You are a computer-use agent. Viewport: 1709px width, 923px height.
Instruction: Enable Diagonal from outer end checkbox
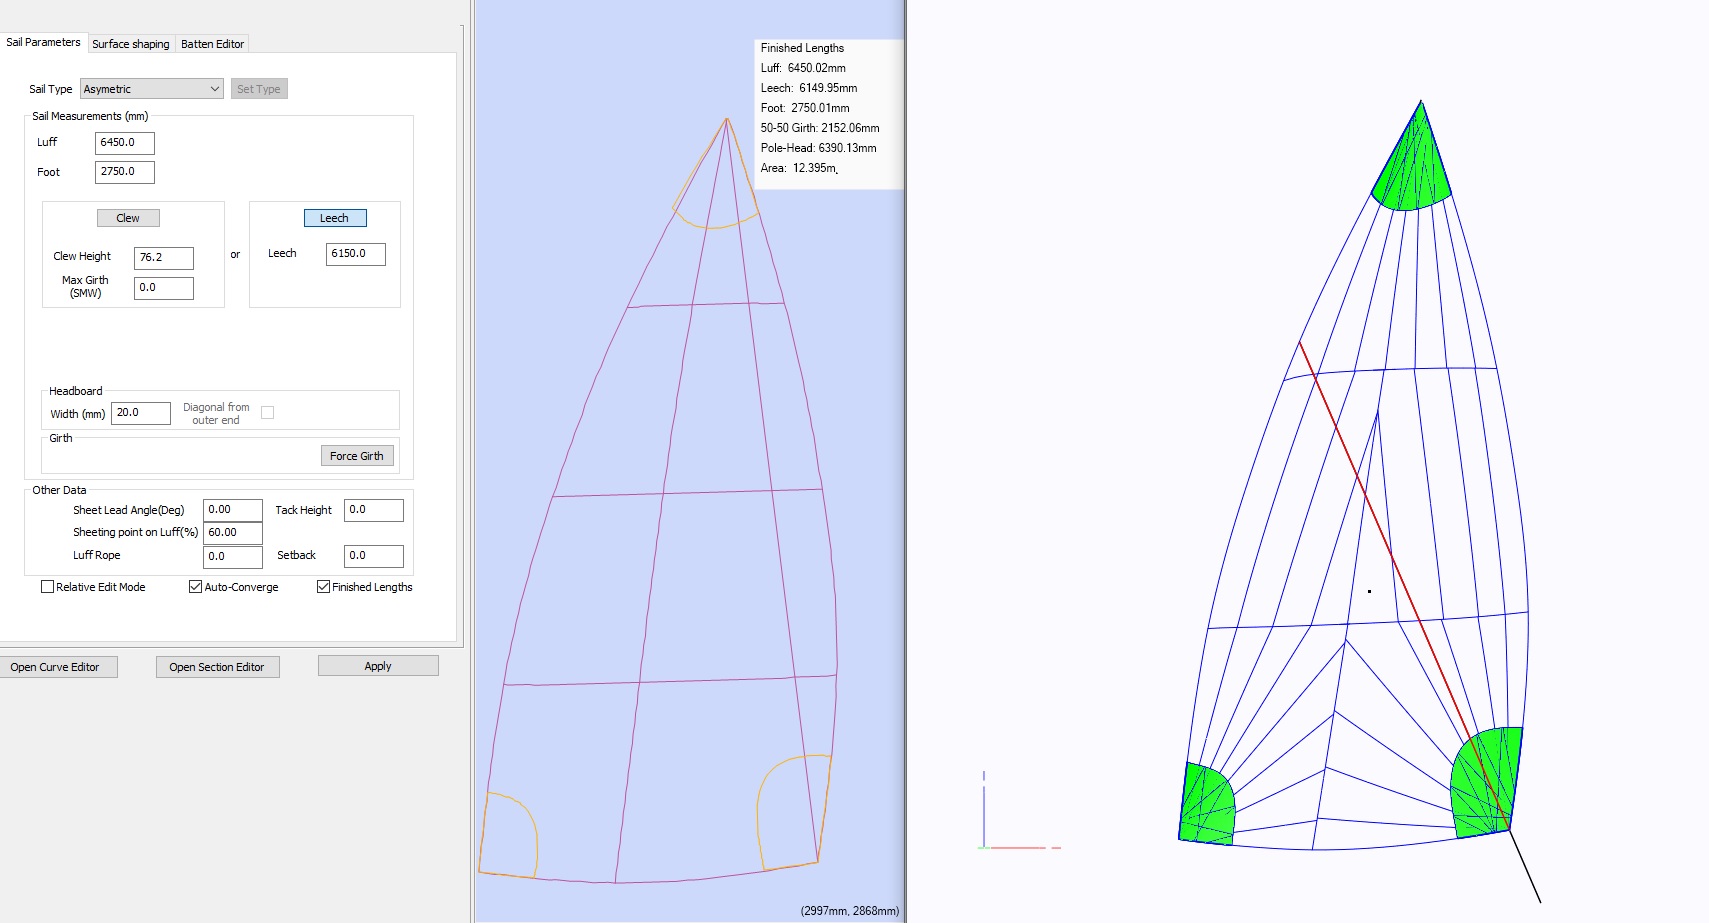[x=267, y=413]
